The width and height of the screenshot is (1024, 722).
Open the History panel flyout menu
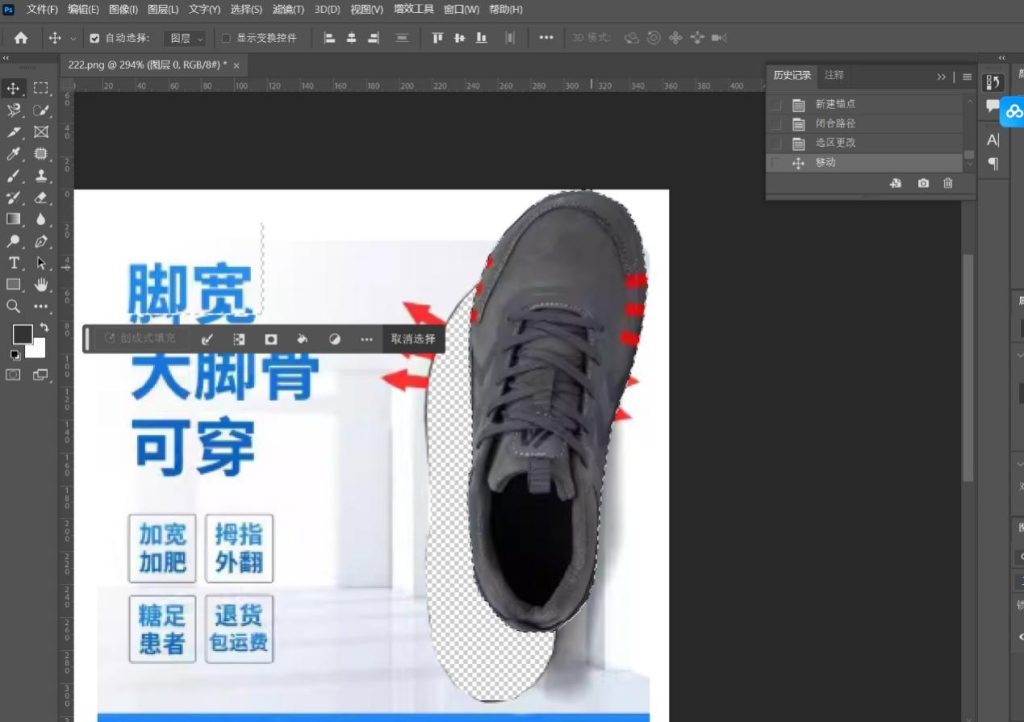click(967, 76)
